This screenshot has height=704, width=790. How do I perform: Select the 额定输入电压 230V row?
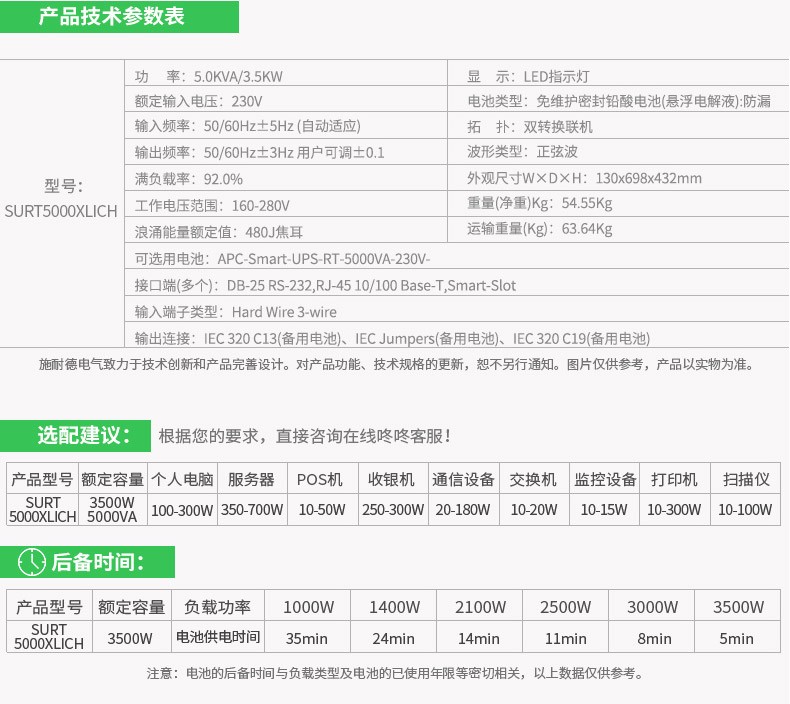coord(198,101)
